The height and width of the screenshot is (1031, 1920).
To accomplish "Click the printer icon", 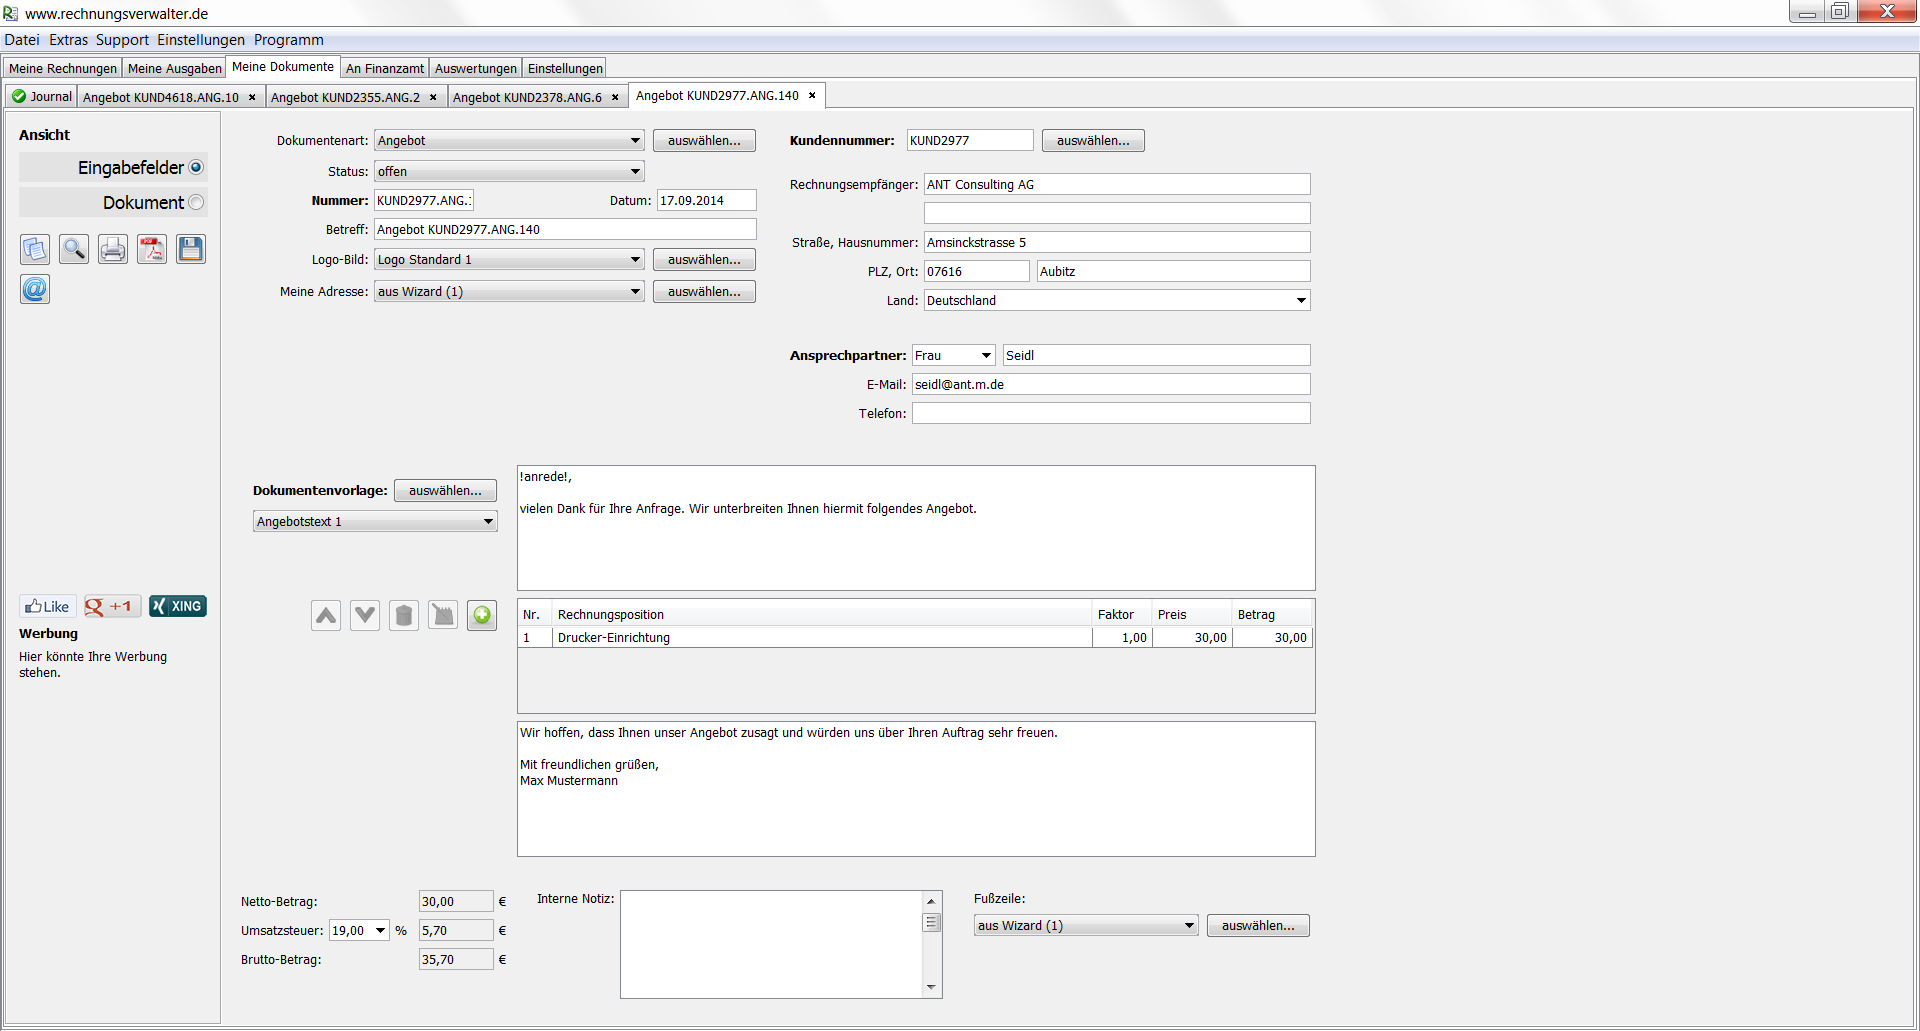I will click(113, 249).
